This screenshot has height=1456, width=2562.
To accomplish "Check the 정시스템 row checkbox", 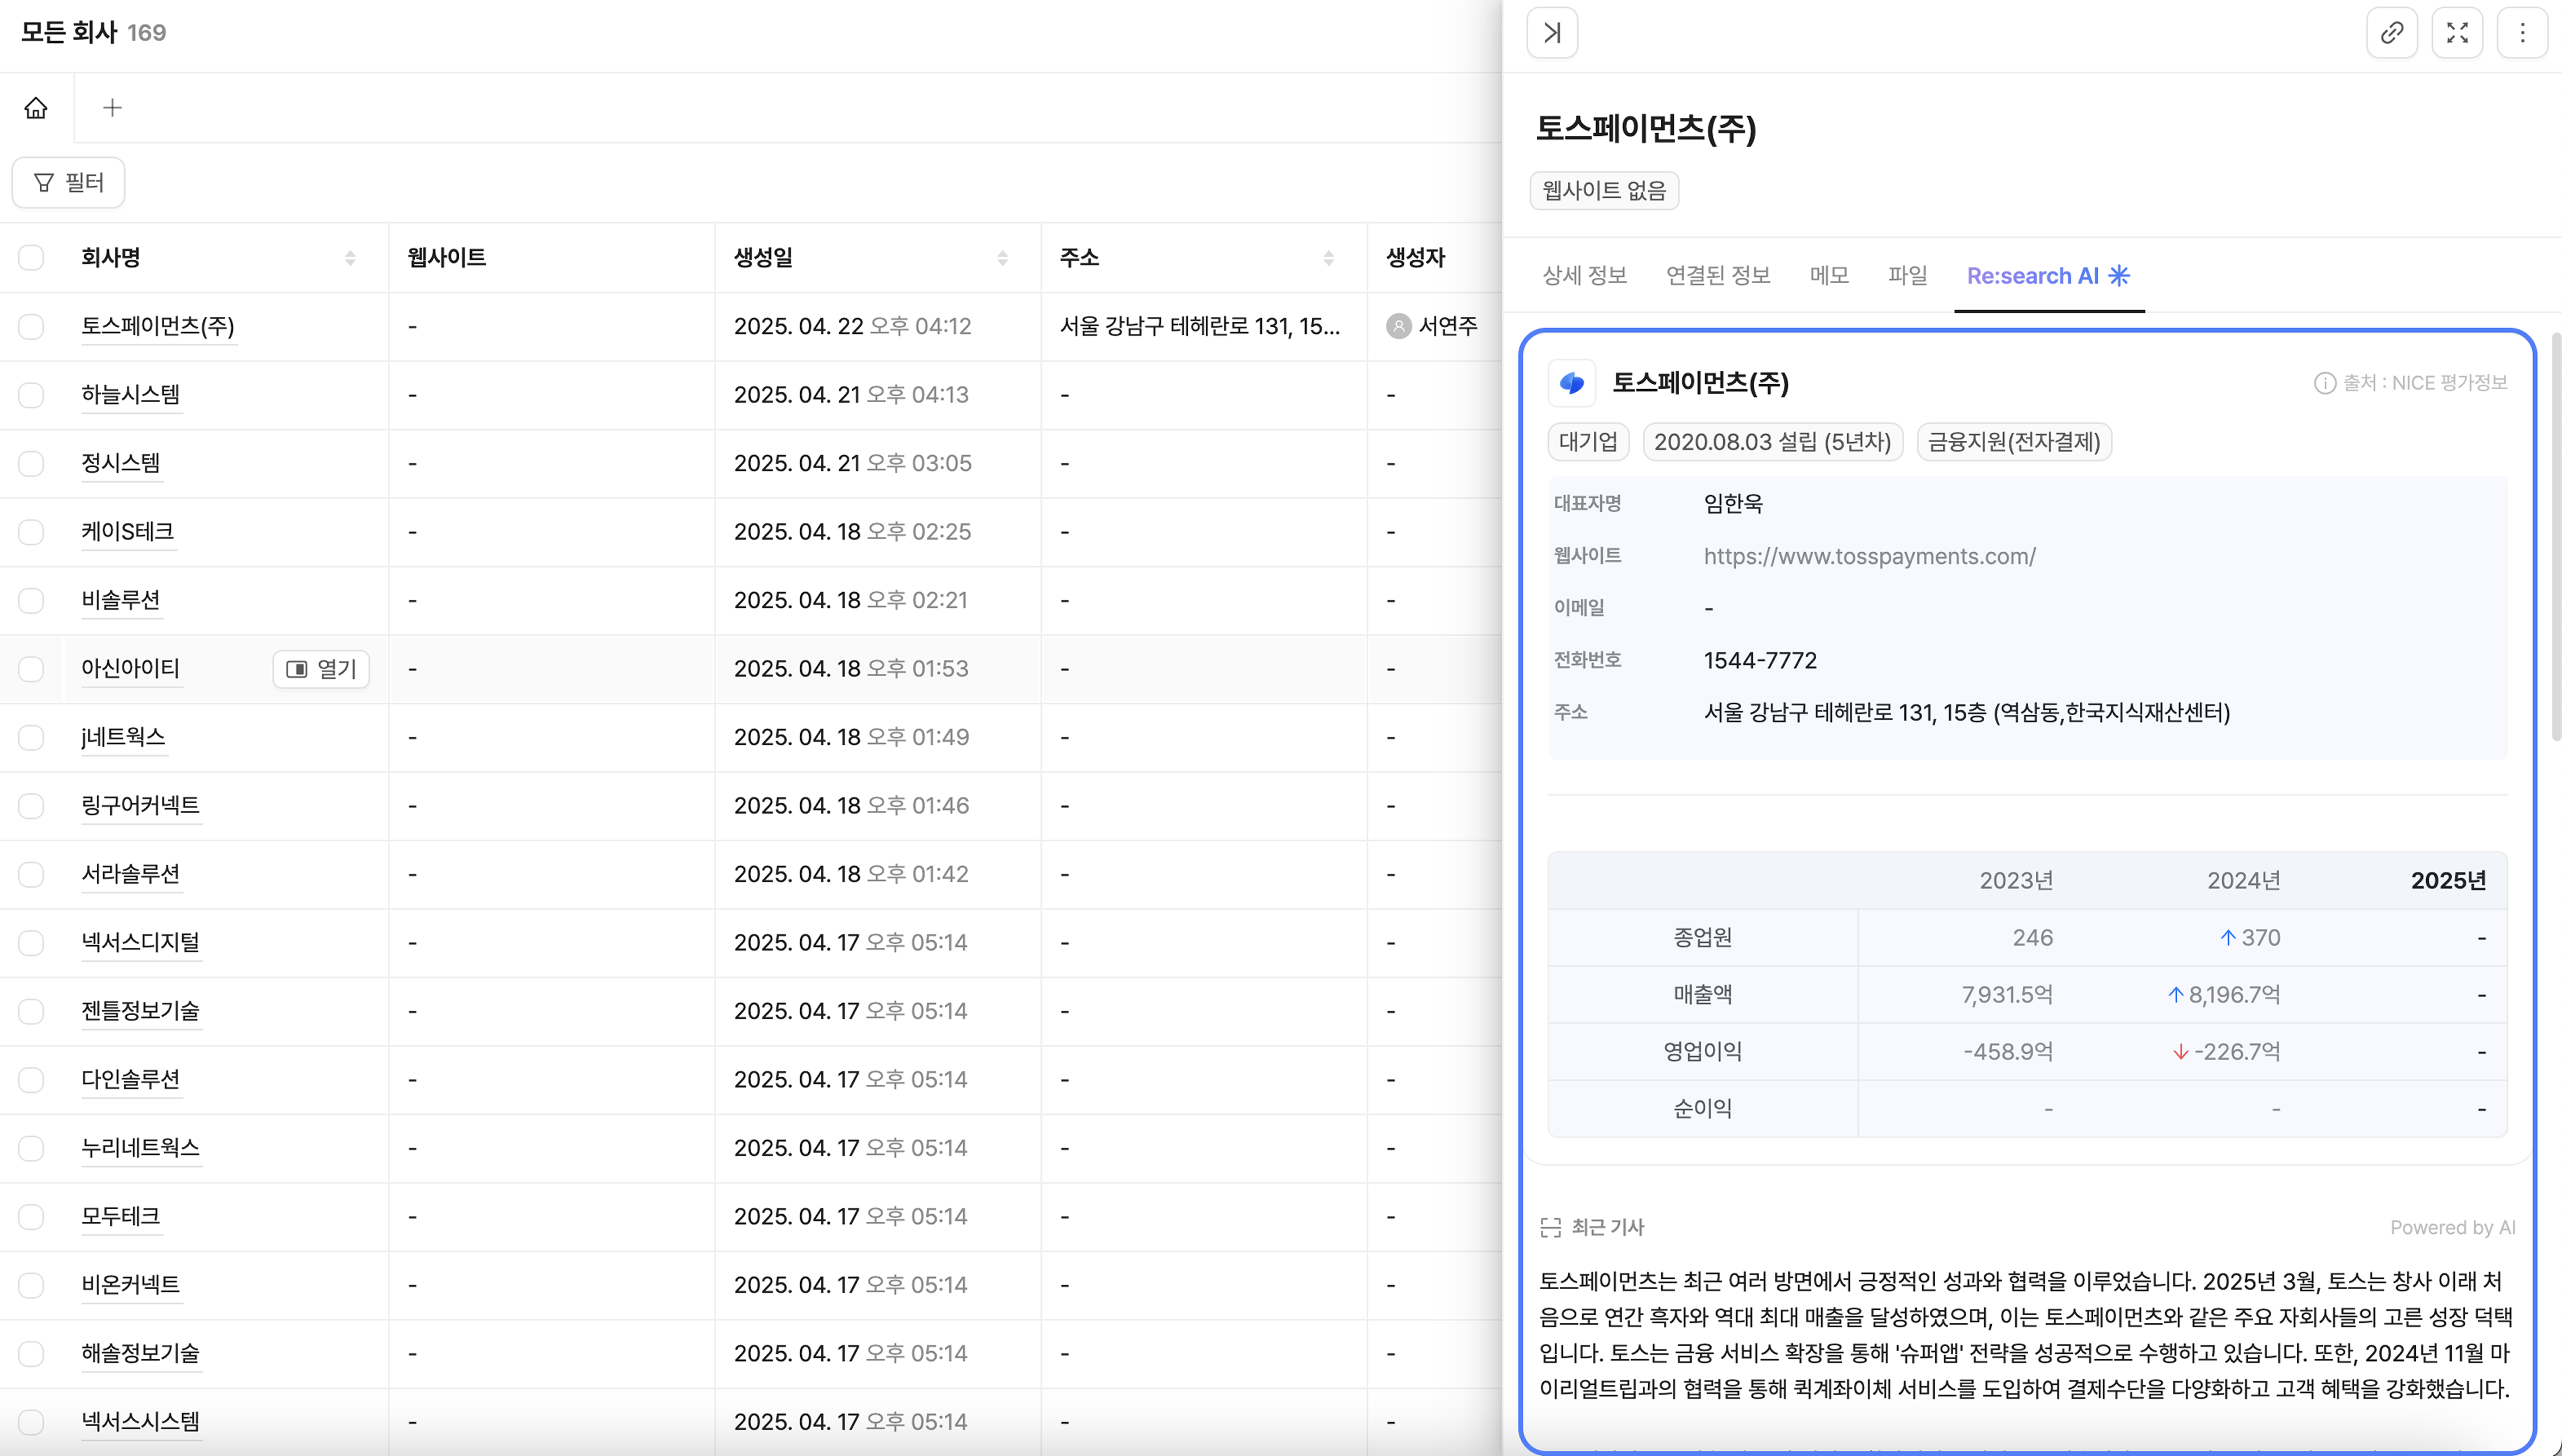I will click(31, 463).
